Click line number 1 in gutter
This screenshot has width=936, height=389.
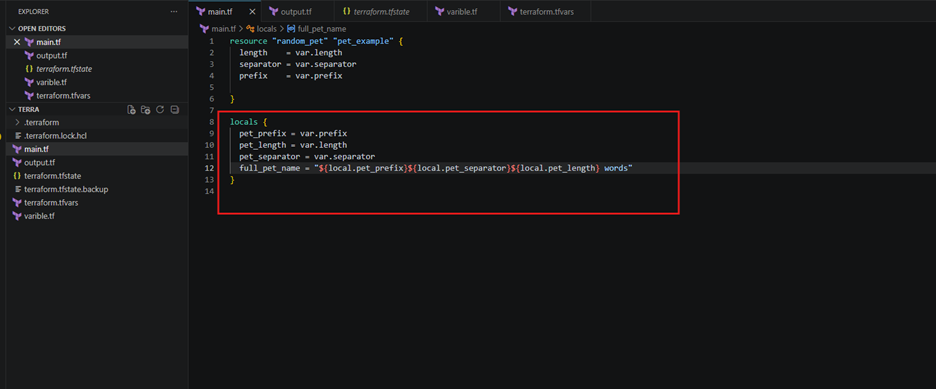click(211, 41)
